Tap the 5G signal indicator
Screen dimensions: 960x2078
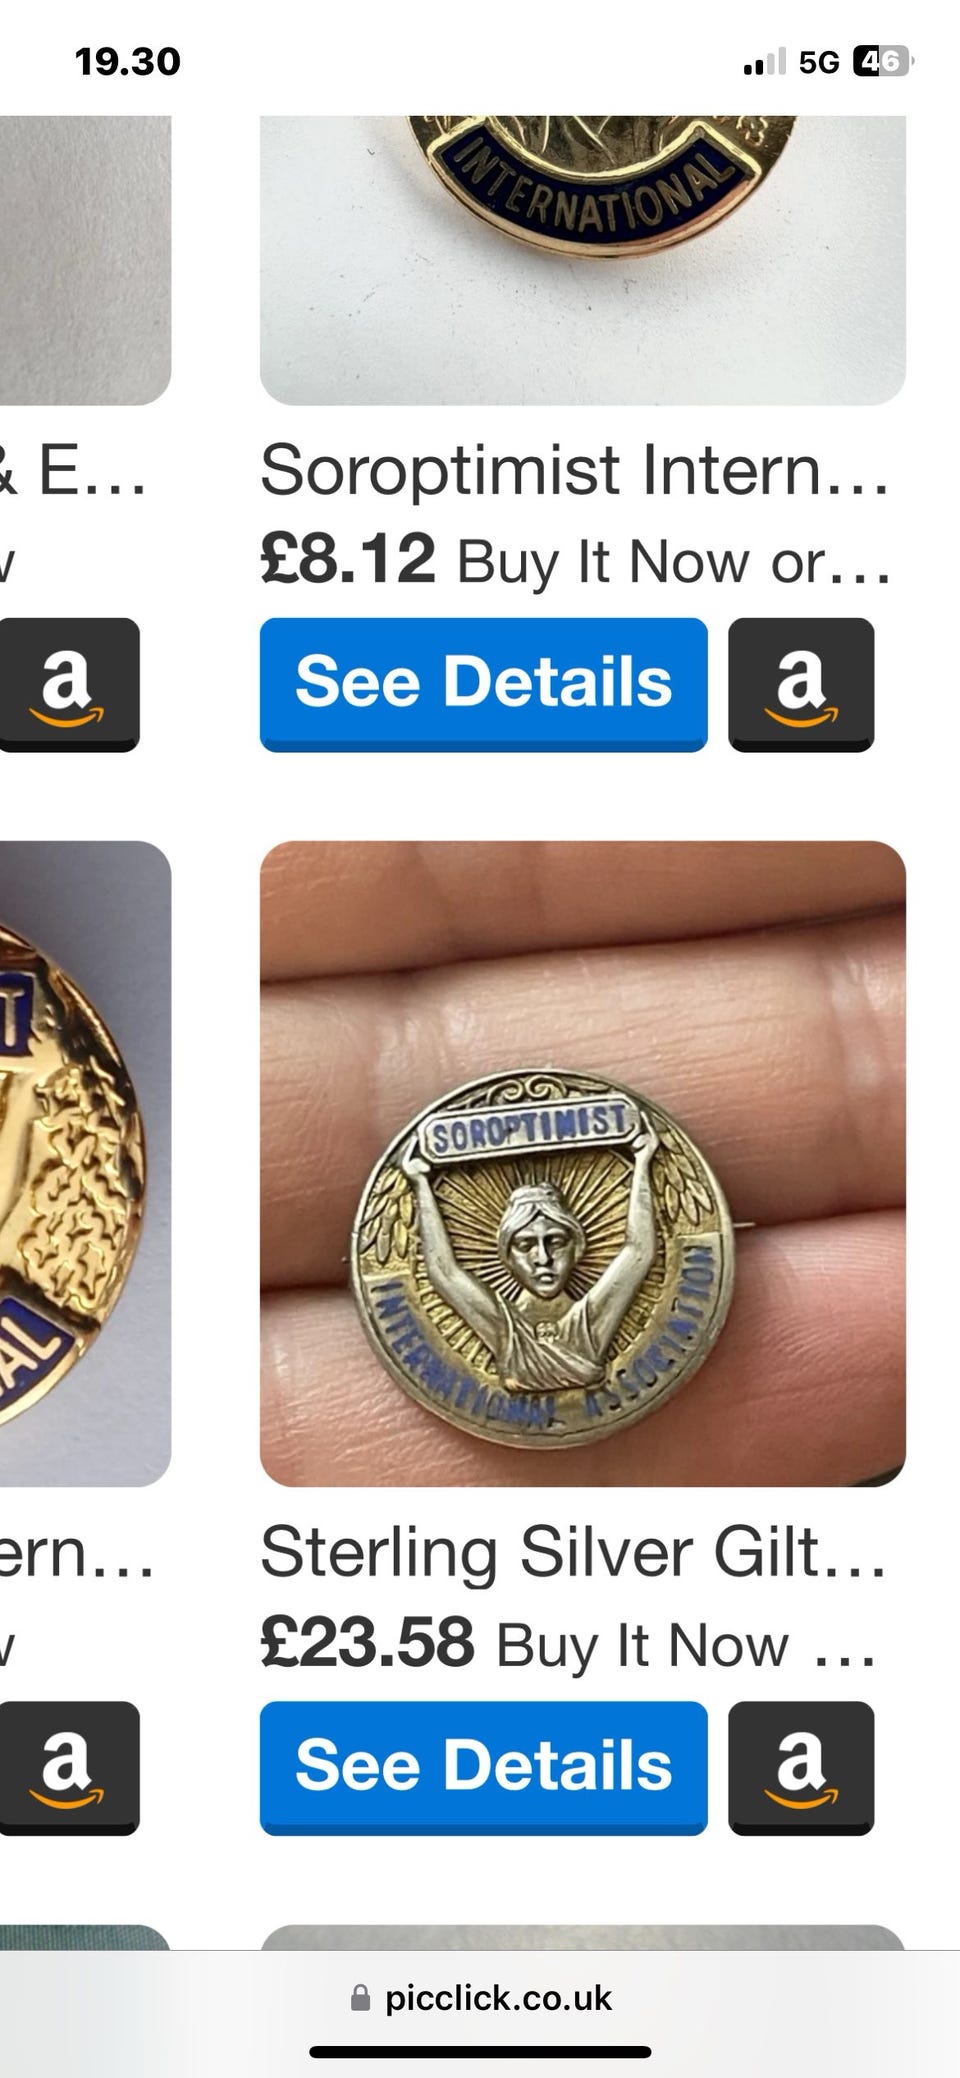pyautogui.click(x=819, y=63)
